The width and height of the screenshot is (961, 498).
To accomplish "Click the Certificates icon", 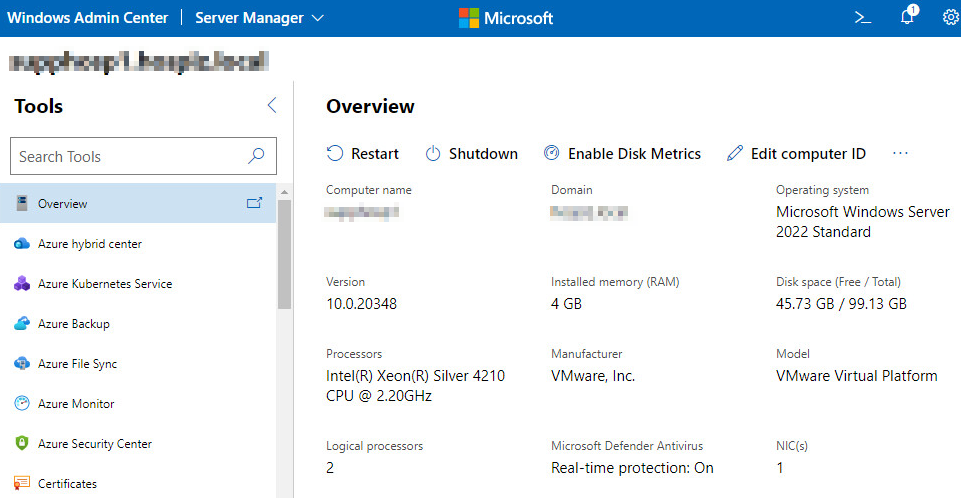I will tap(21, 483).
